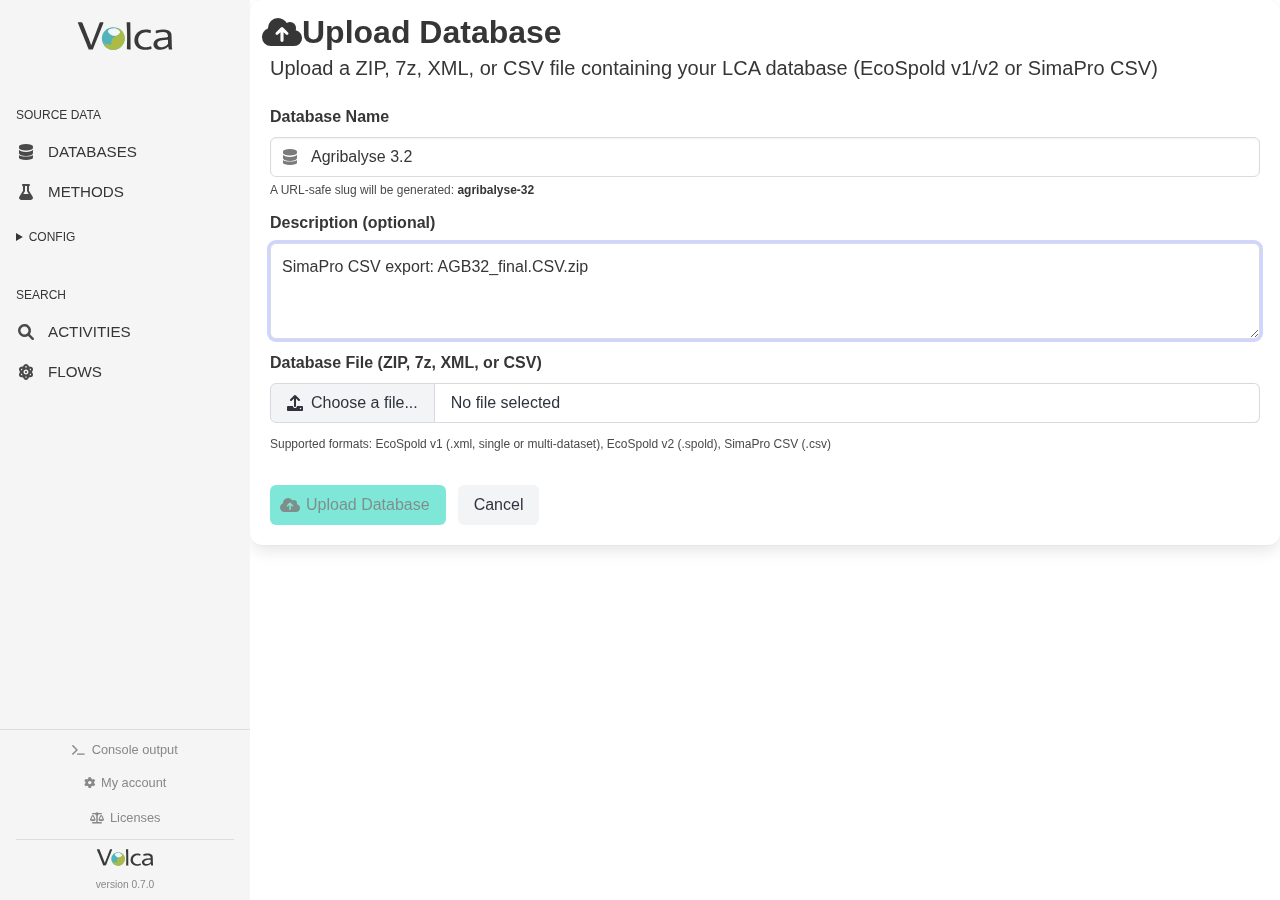Cancel the database upload
This screenshot has height=900, width=1280.
pyautogui.click(x=498, y=505)
